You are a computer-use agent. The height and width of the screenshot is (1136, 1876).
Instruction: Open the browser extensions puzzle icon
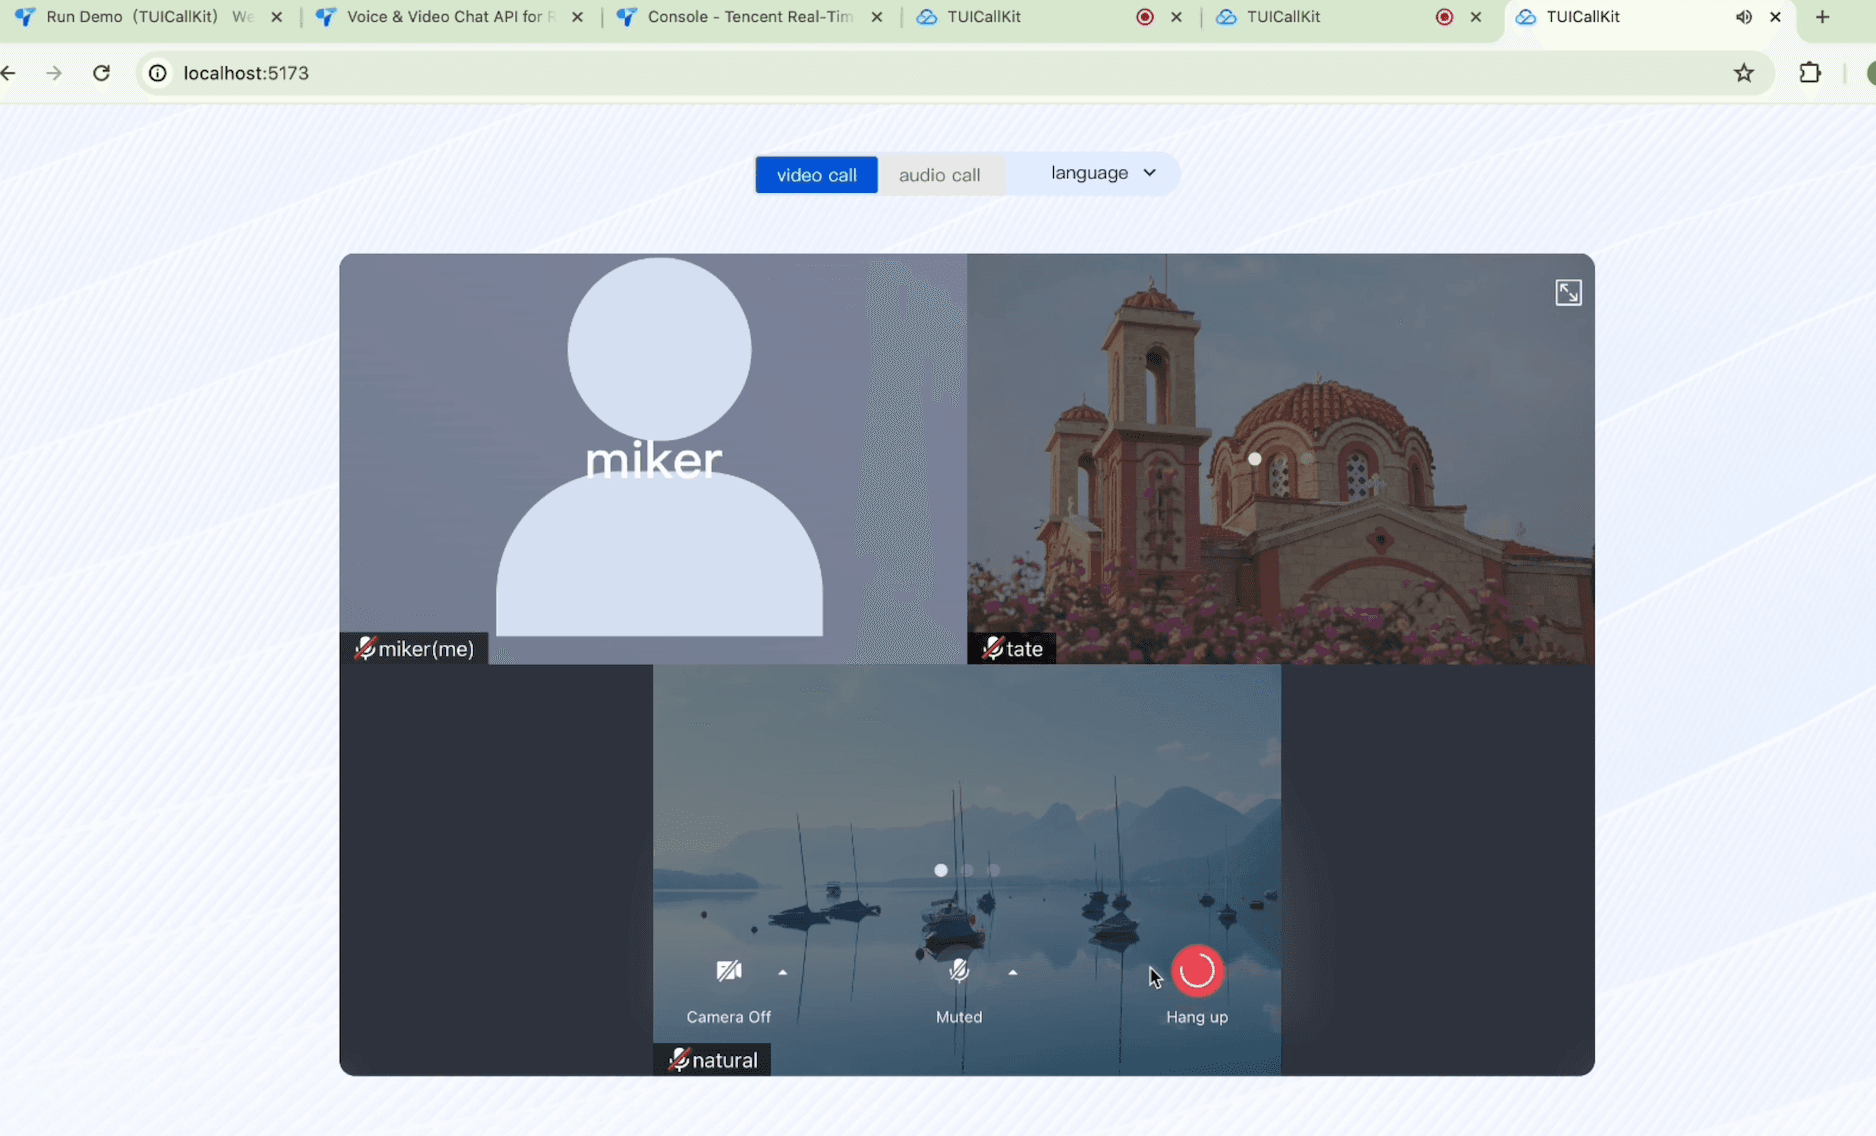point(1810,73)
